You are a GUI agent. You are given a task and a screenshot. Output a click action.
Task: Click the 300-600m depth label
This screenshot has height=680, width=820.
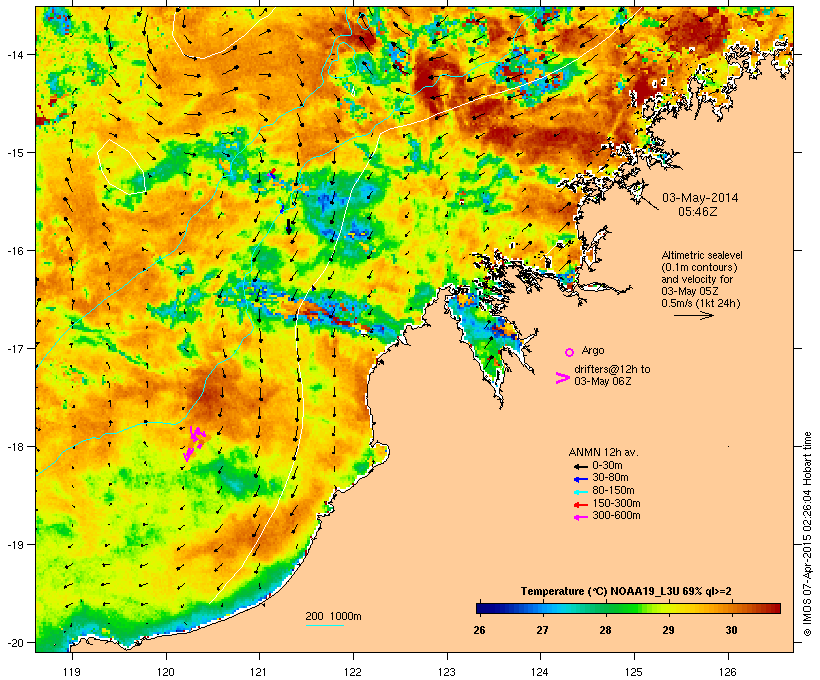616,516
